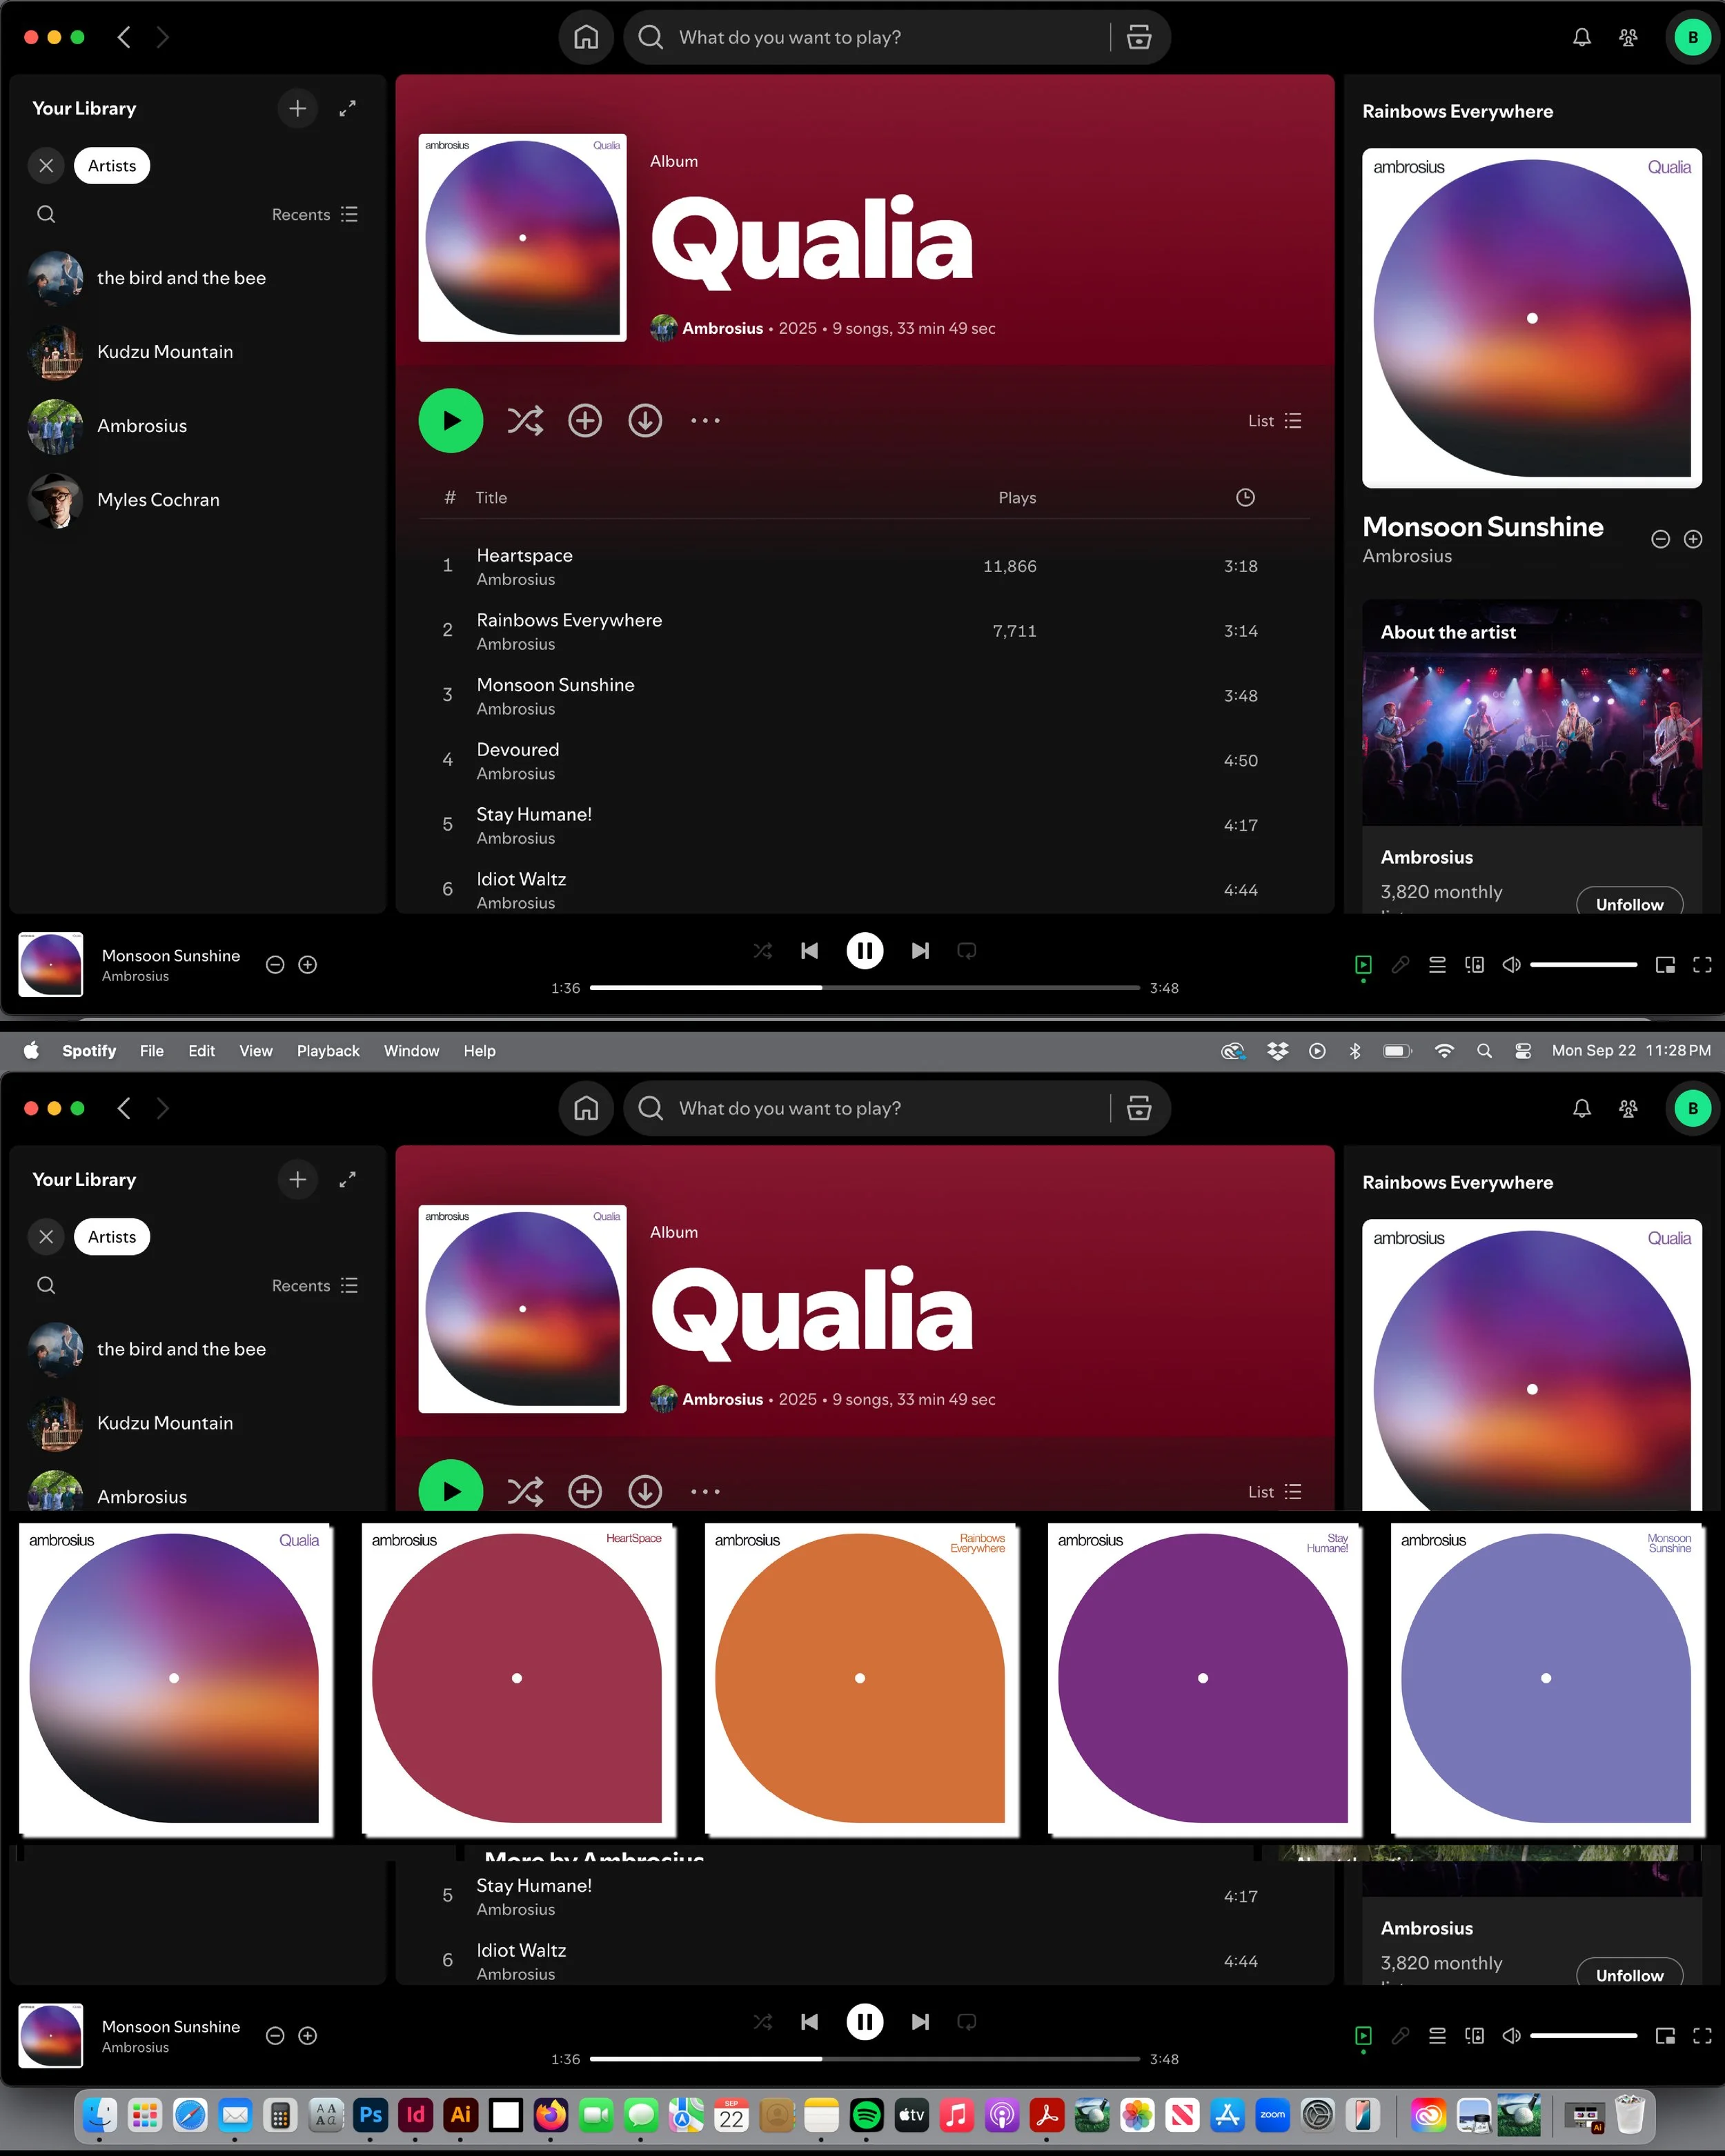1725x2156 pixels.
Task: Open profile B menu in upper window
Action: 1692,37
